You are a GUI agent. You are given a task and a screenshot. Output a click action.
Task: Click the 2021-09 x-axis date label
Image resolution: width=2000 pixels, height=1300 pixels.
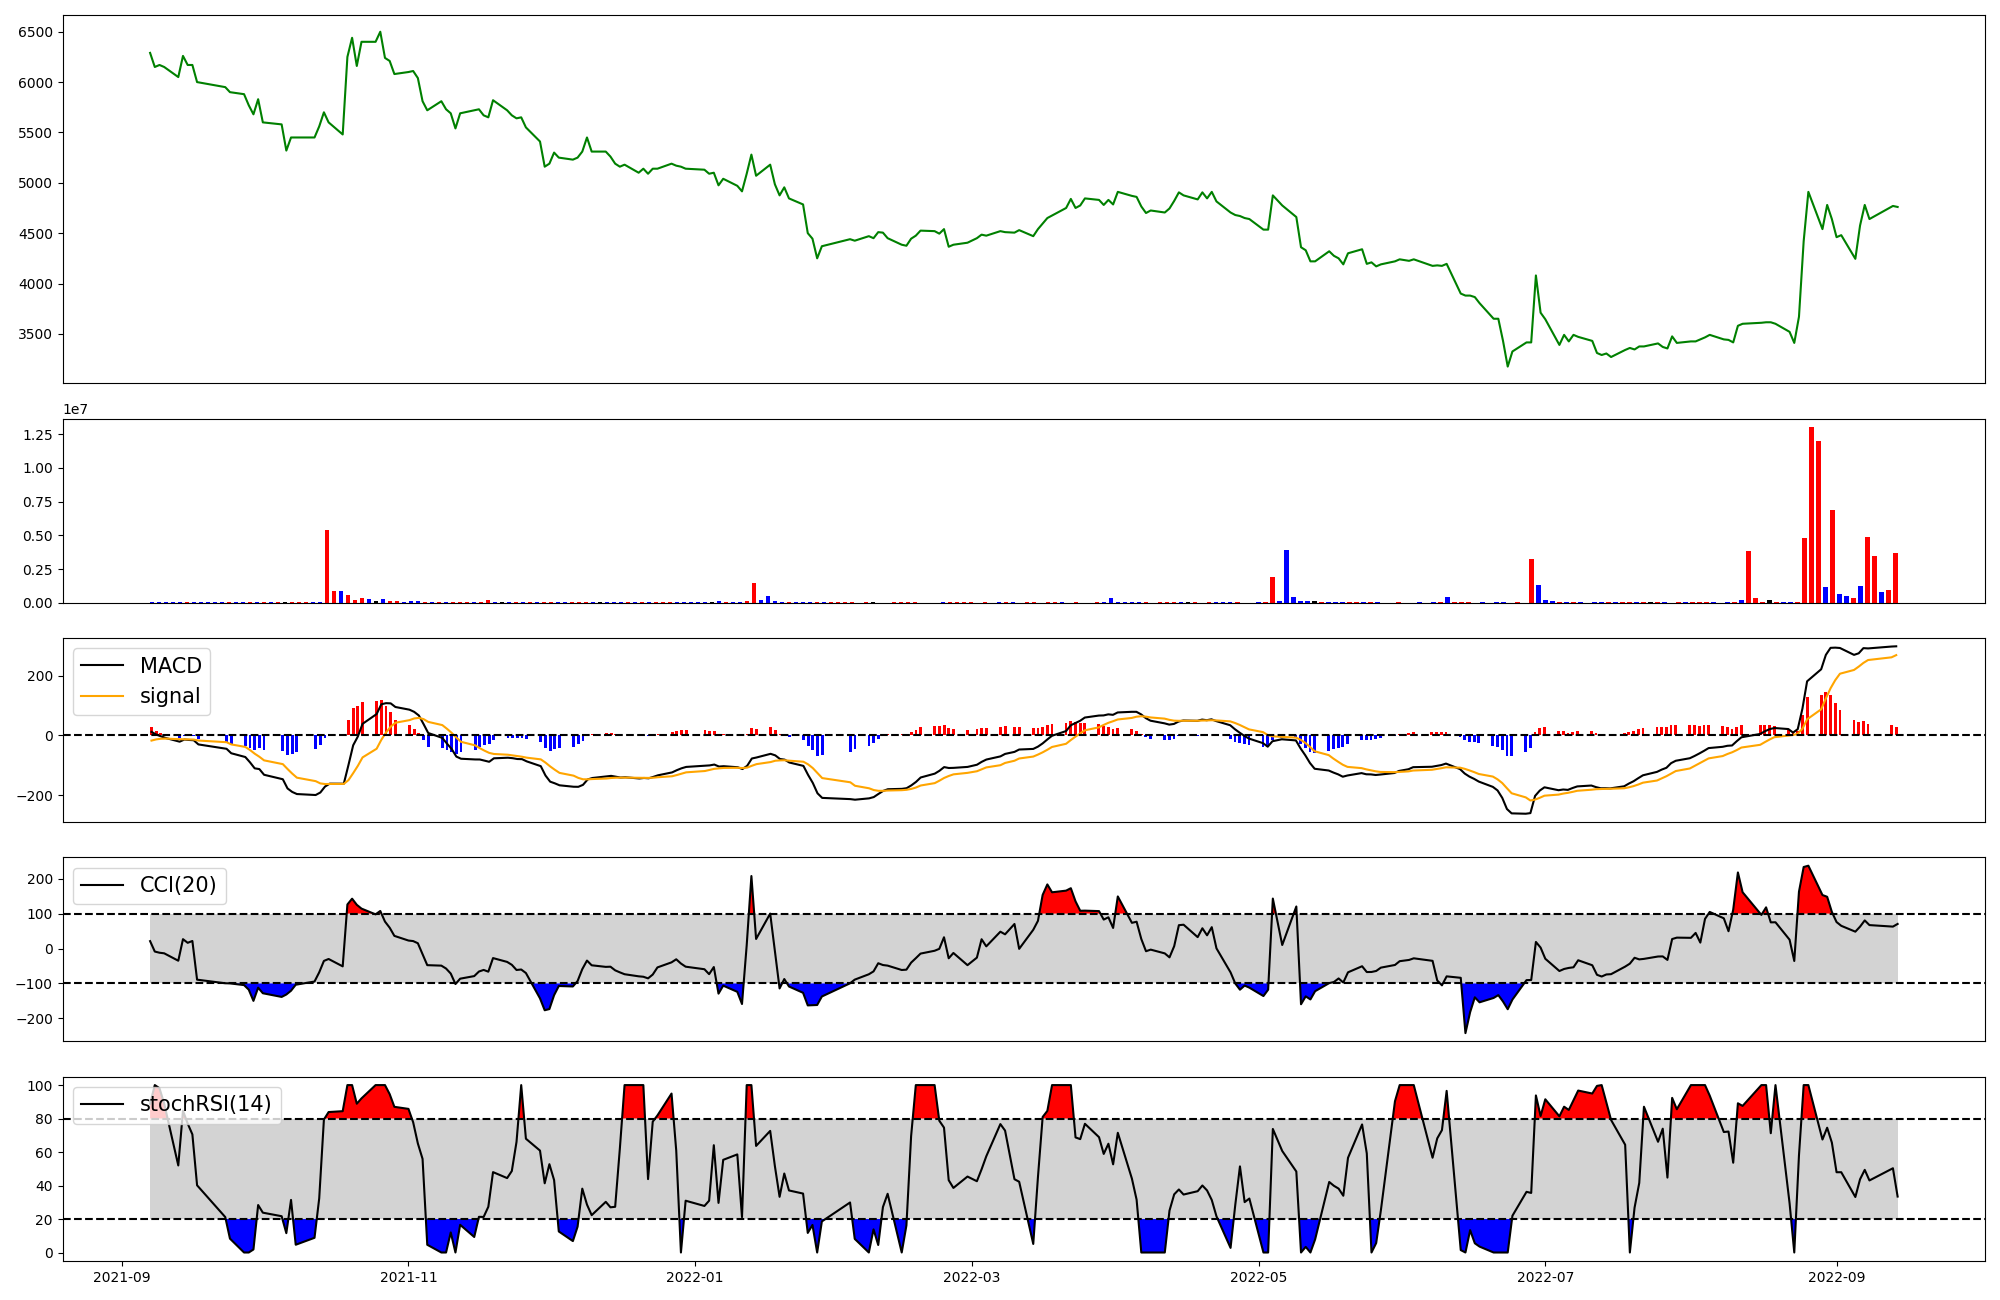tap(123, 1277)
